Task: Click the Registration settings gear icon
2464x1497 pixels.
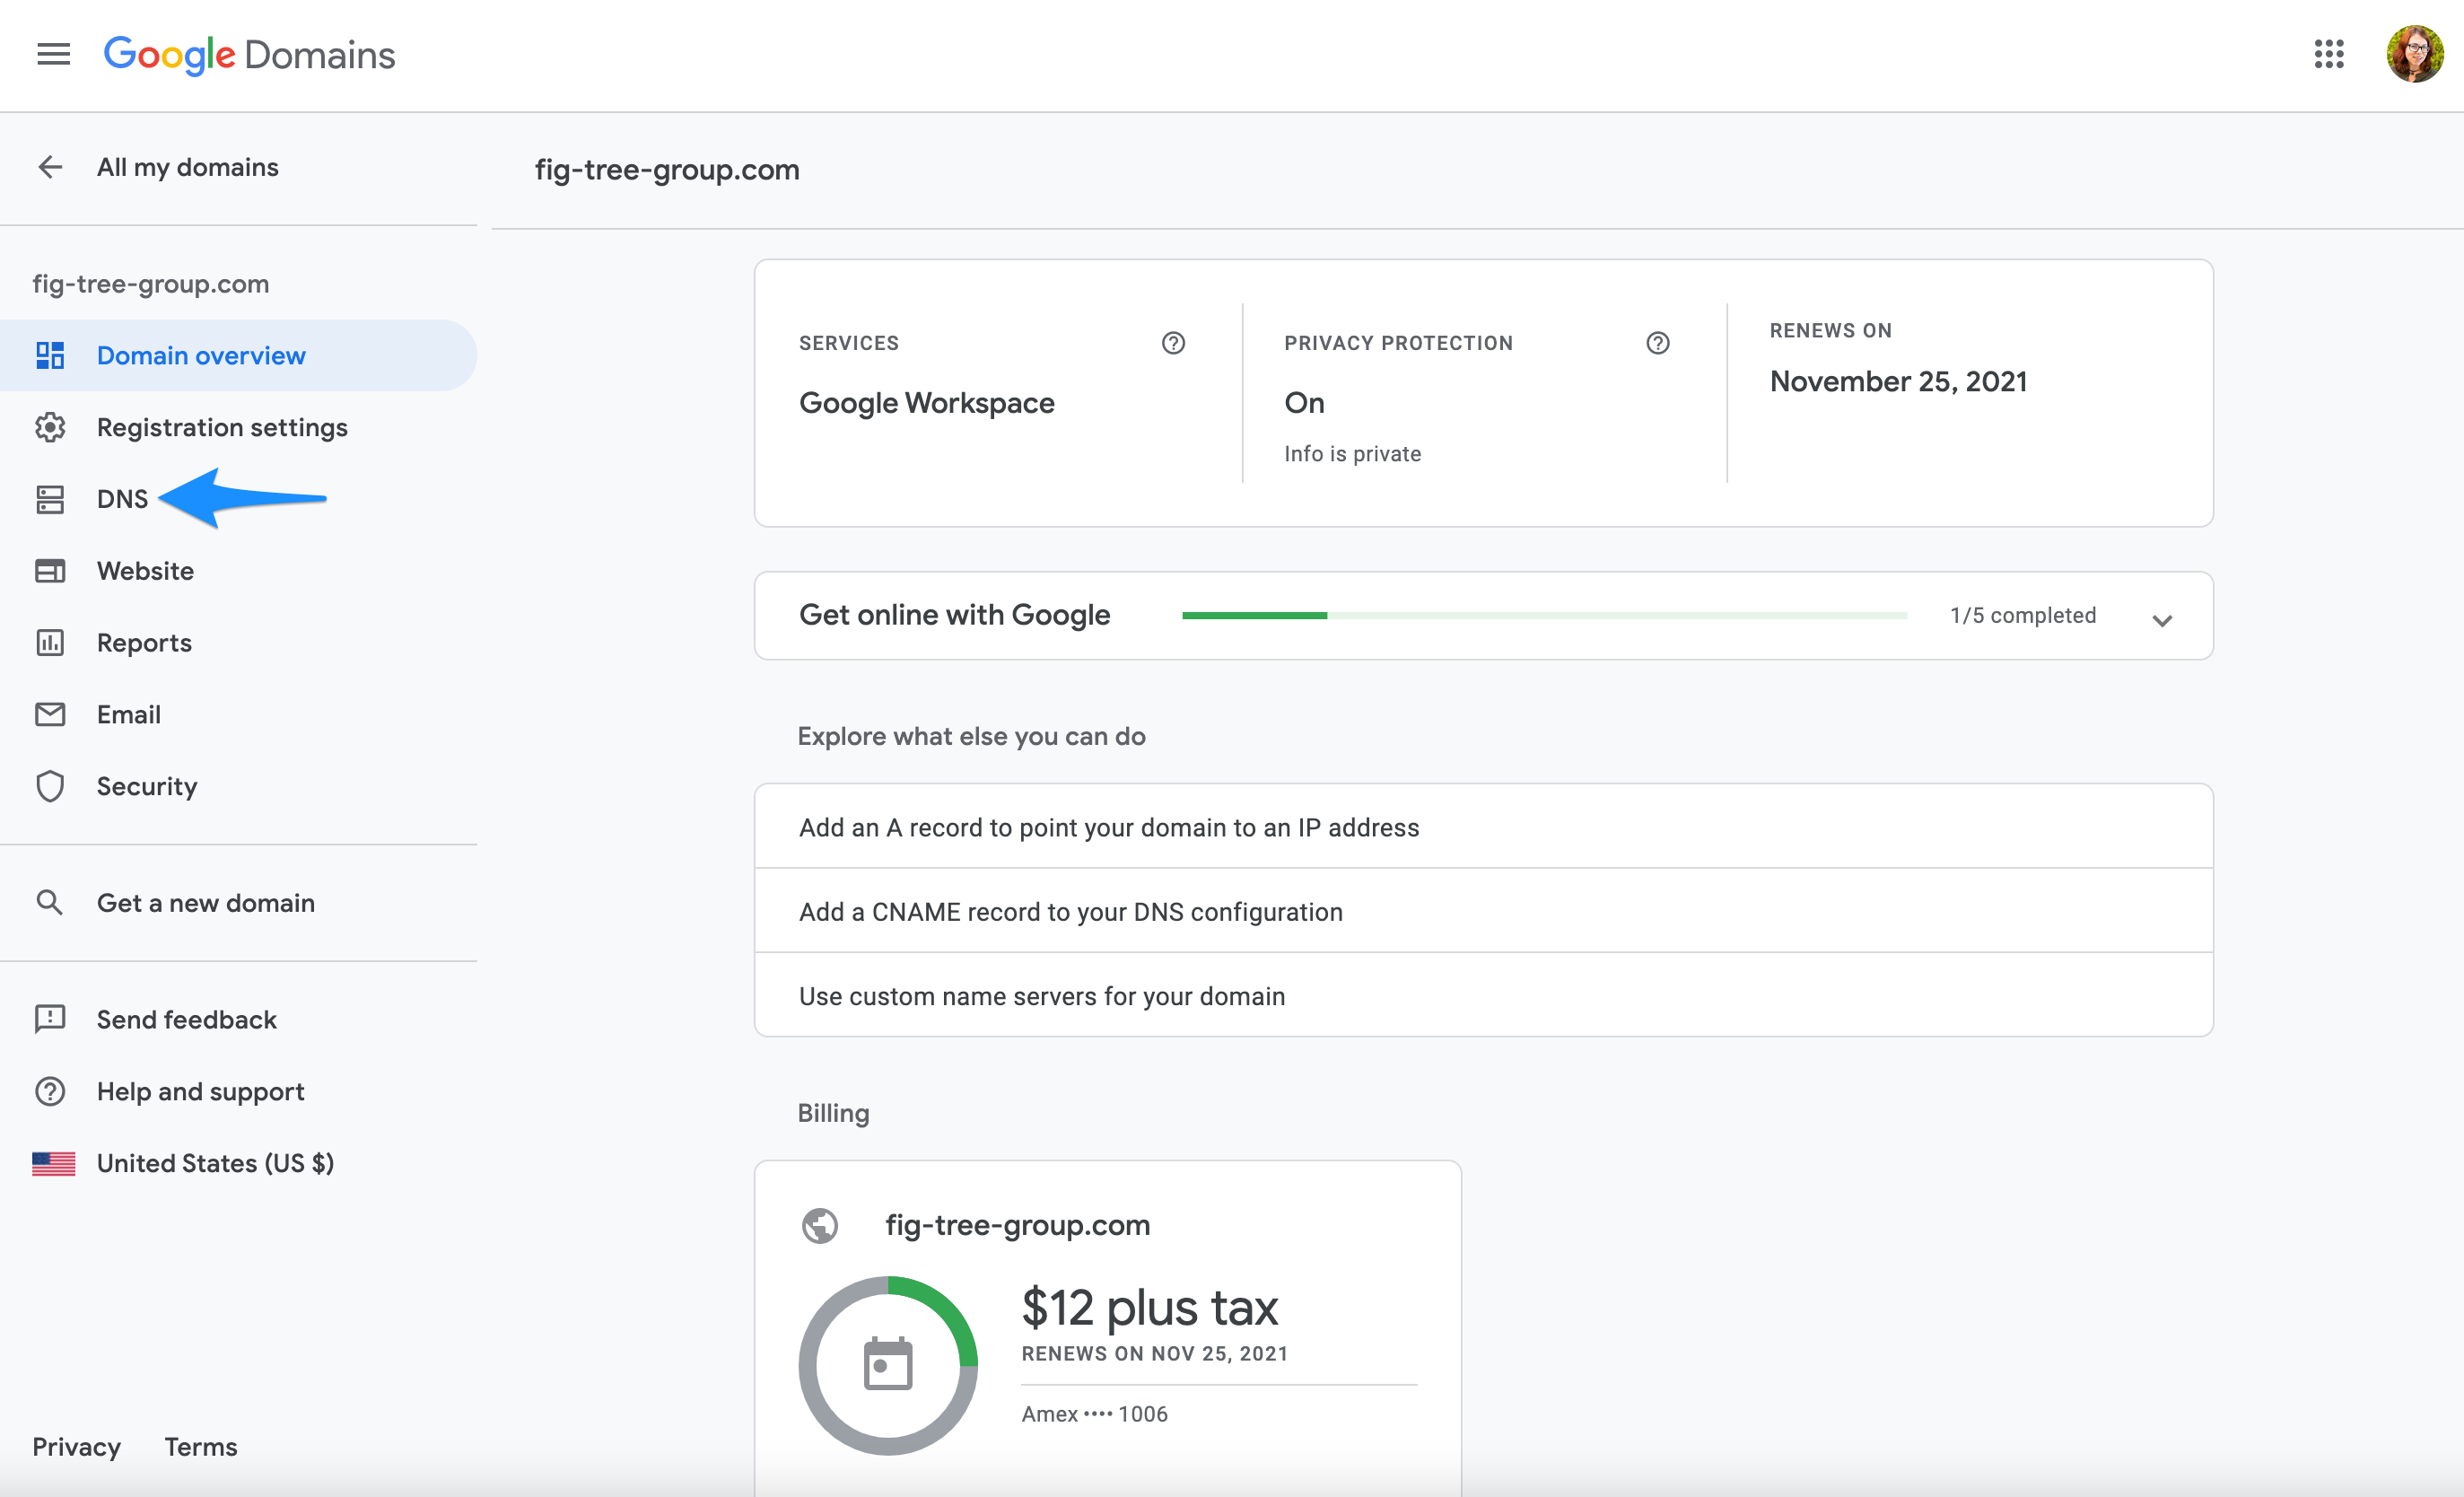Action: coord(50,427)
